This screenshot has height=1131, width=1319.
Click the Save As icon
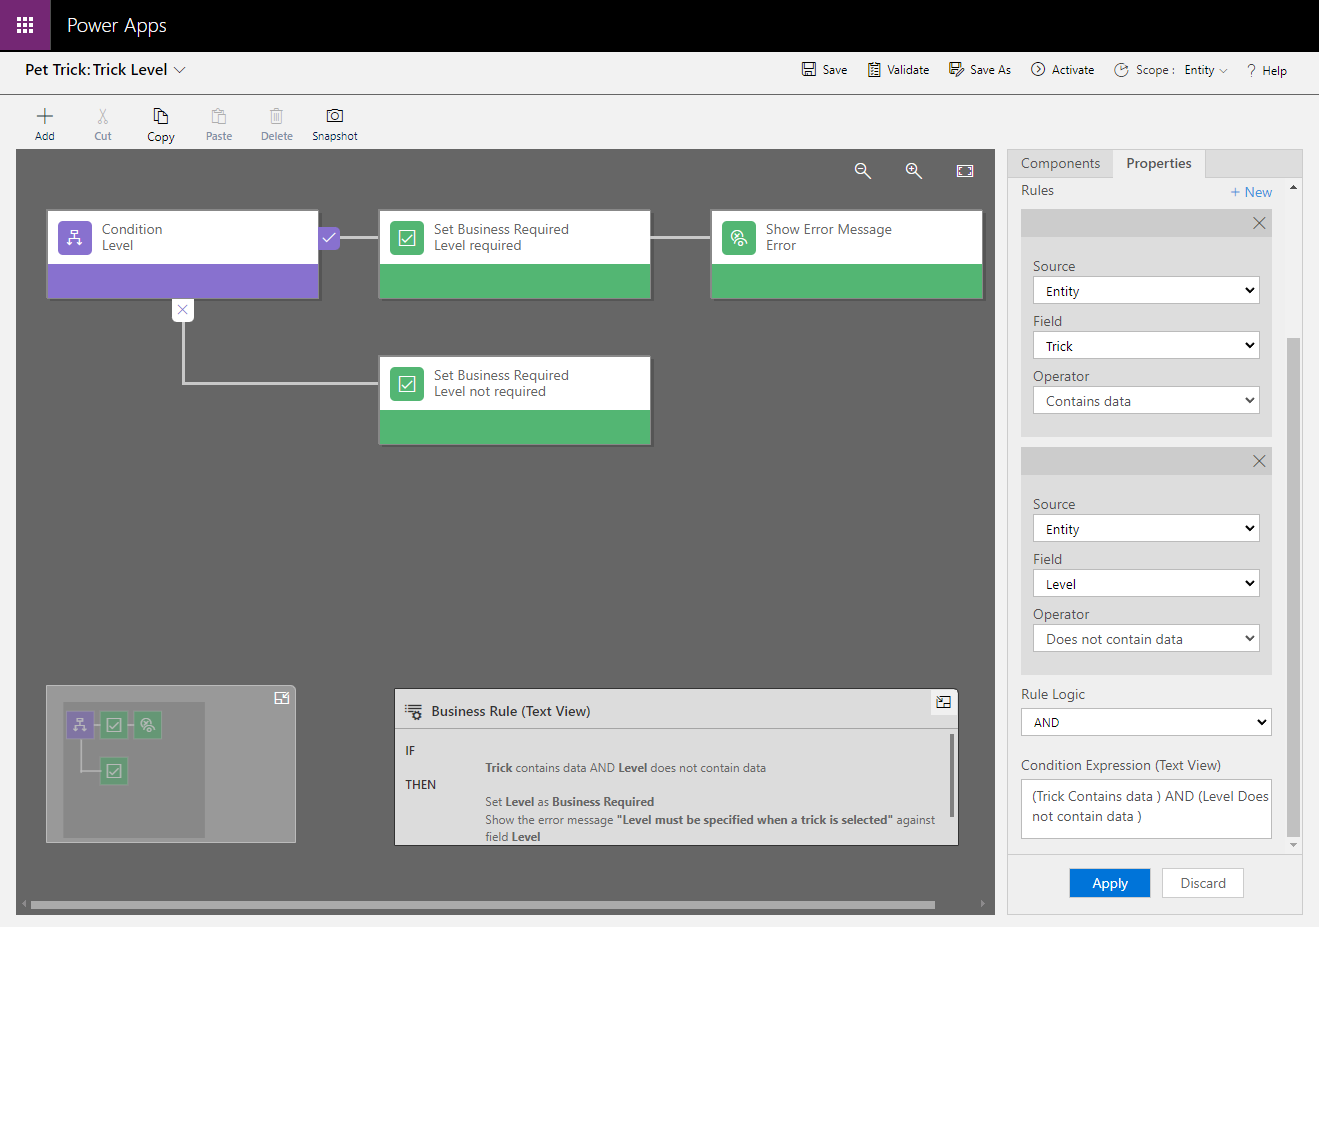[957, 69]
